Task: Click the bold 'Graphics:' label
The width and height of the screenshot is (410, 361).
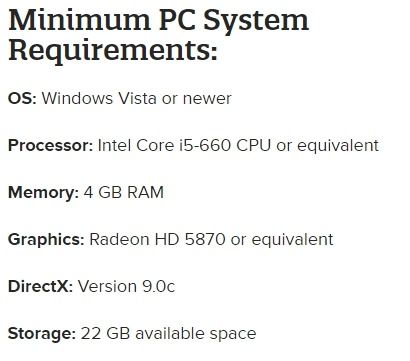Action: coord(46,240)
